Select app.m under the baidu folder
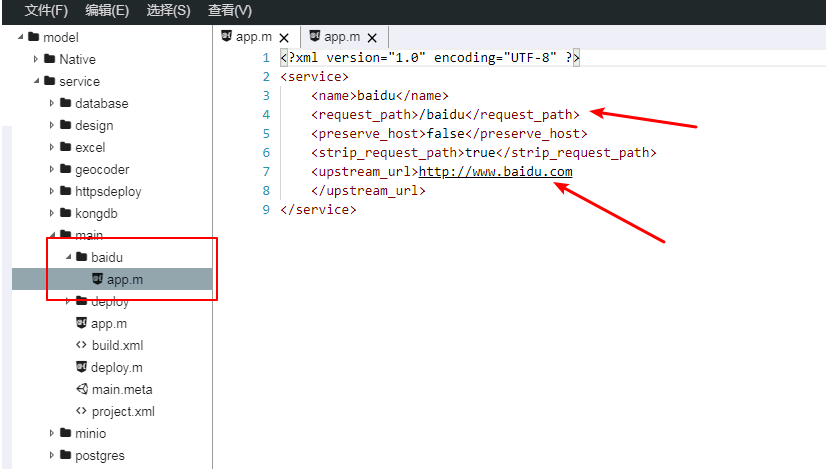Image resolution: width=828 pixels, height=473 pixels. click(x=124, y=279)
